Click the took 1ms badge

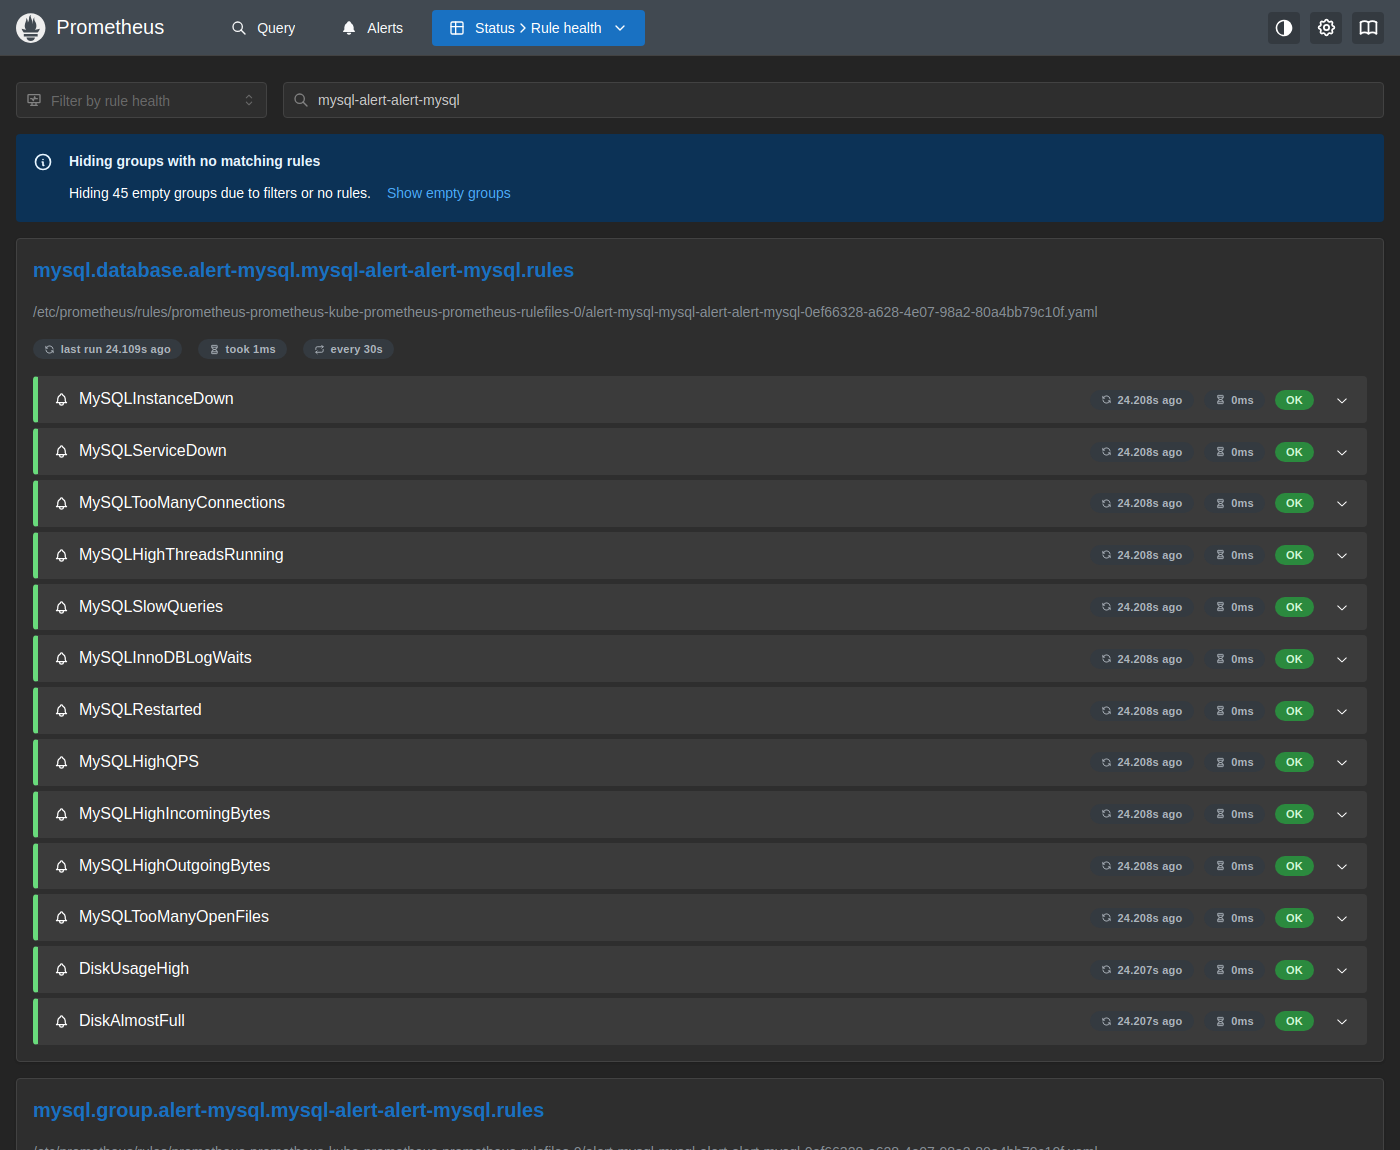coord(242,349)
